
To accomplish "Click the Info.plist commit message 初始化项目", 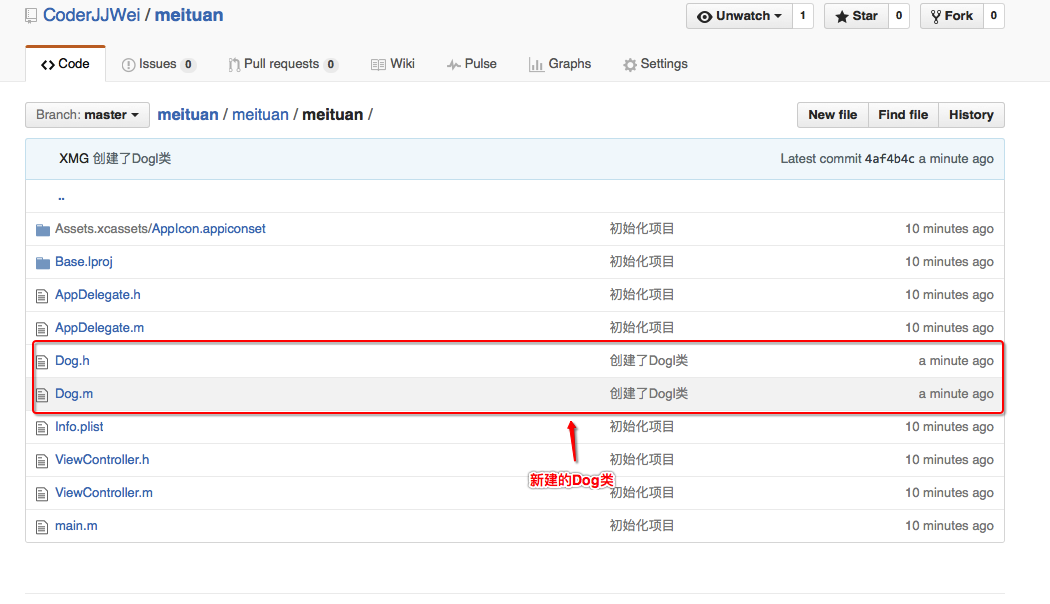I will (x=642, y=427).
